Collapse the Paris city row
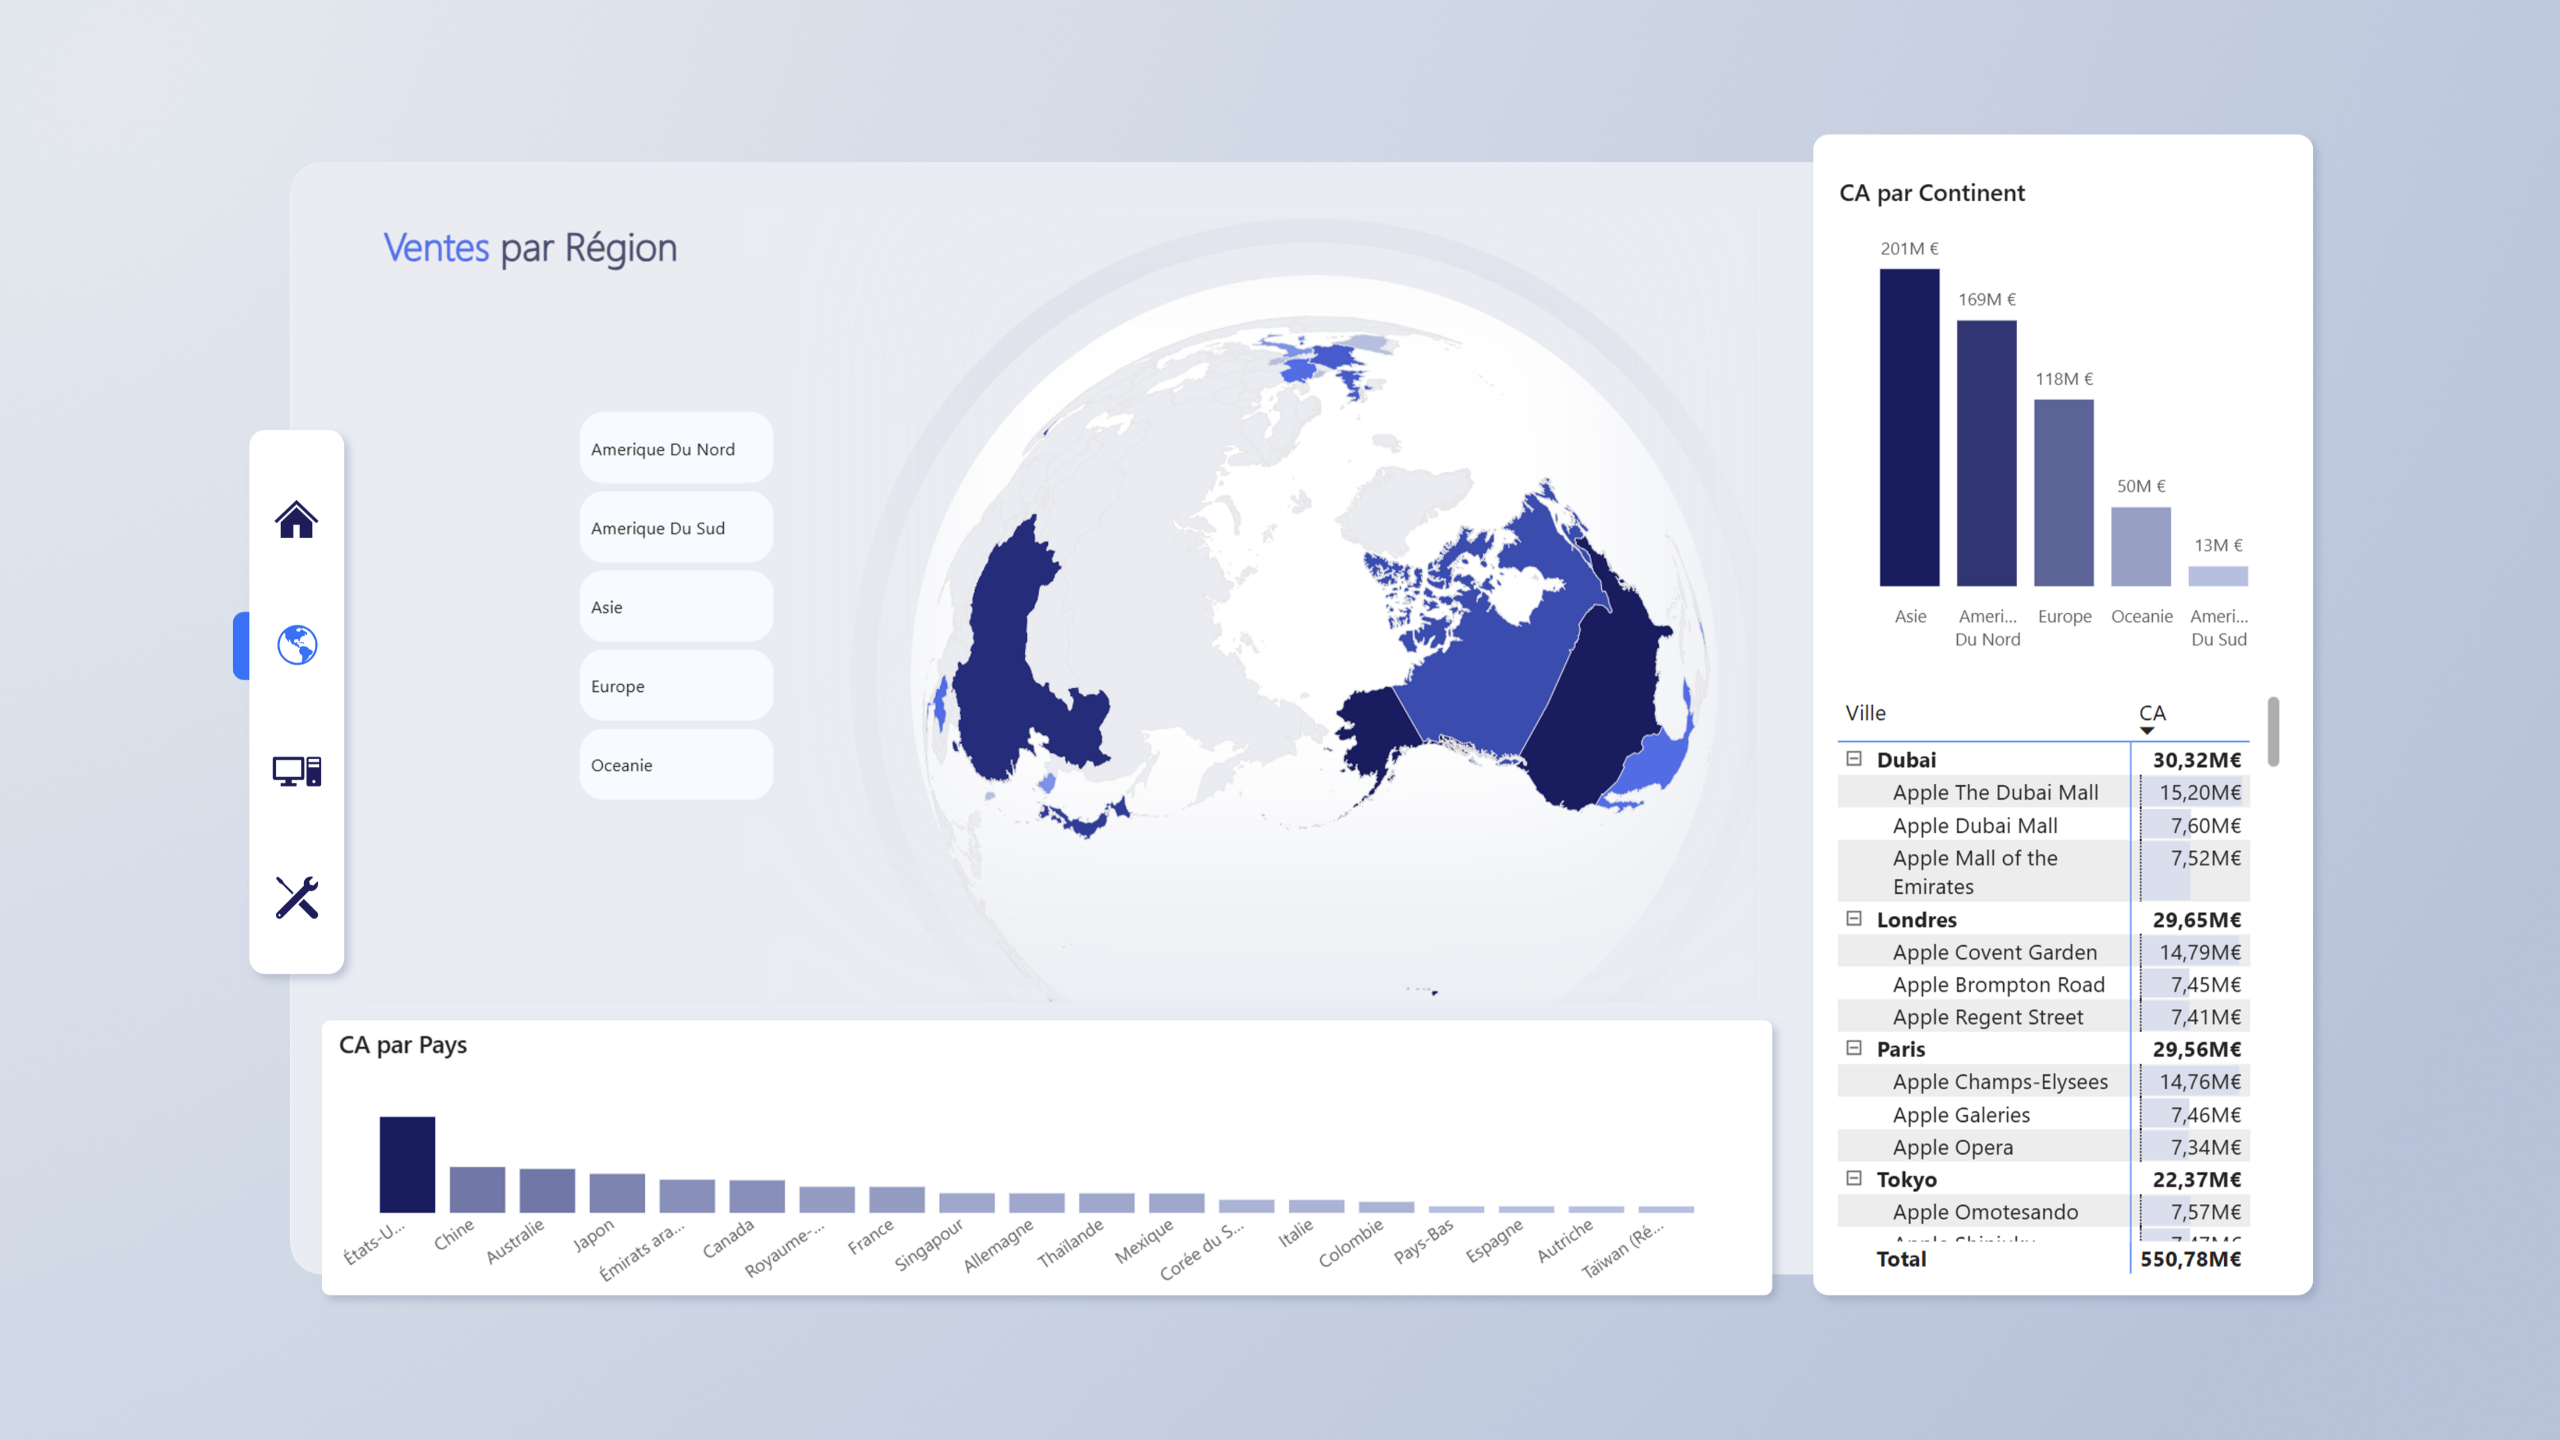2560x1440 pixels. 1854,1048
